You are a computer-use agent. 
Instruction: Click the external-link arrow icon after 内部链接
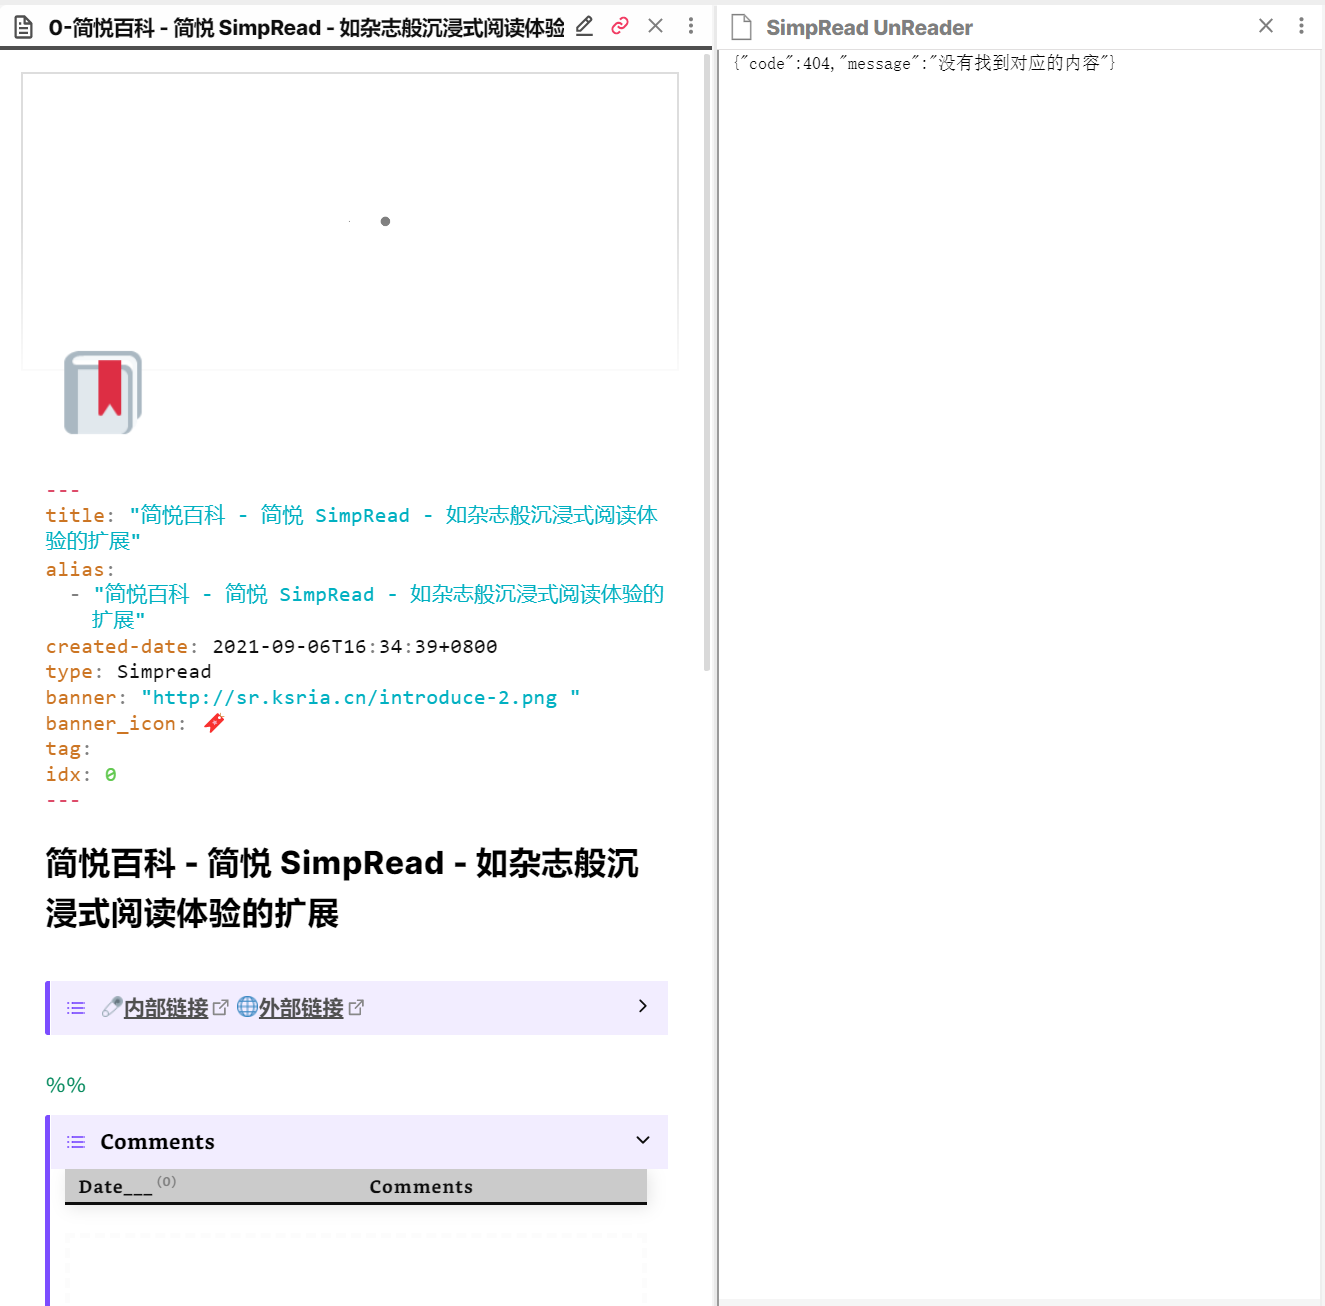pyautogui.click(x=221, y=1008)
